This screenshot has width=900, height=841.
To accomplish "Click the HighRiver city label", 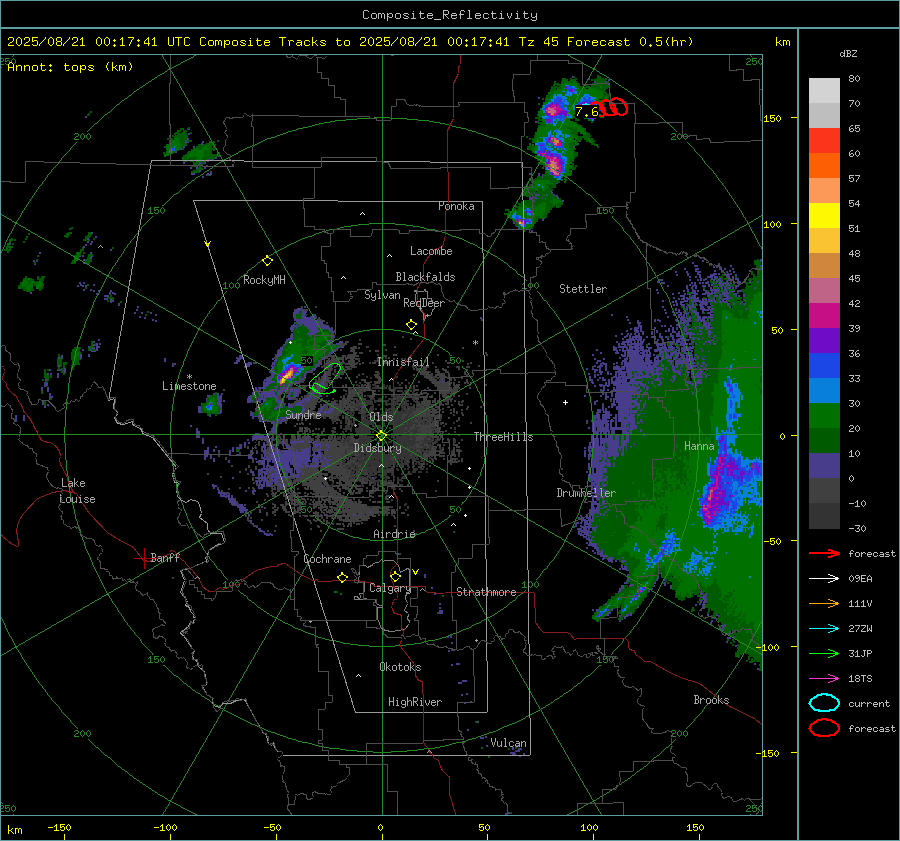I will [415, 702].
